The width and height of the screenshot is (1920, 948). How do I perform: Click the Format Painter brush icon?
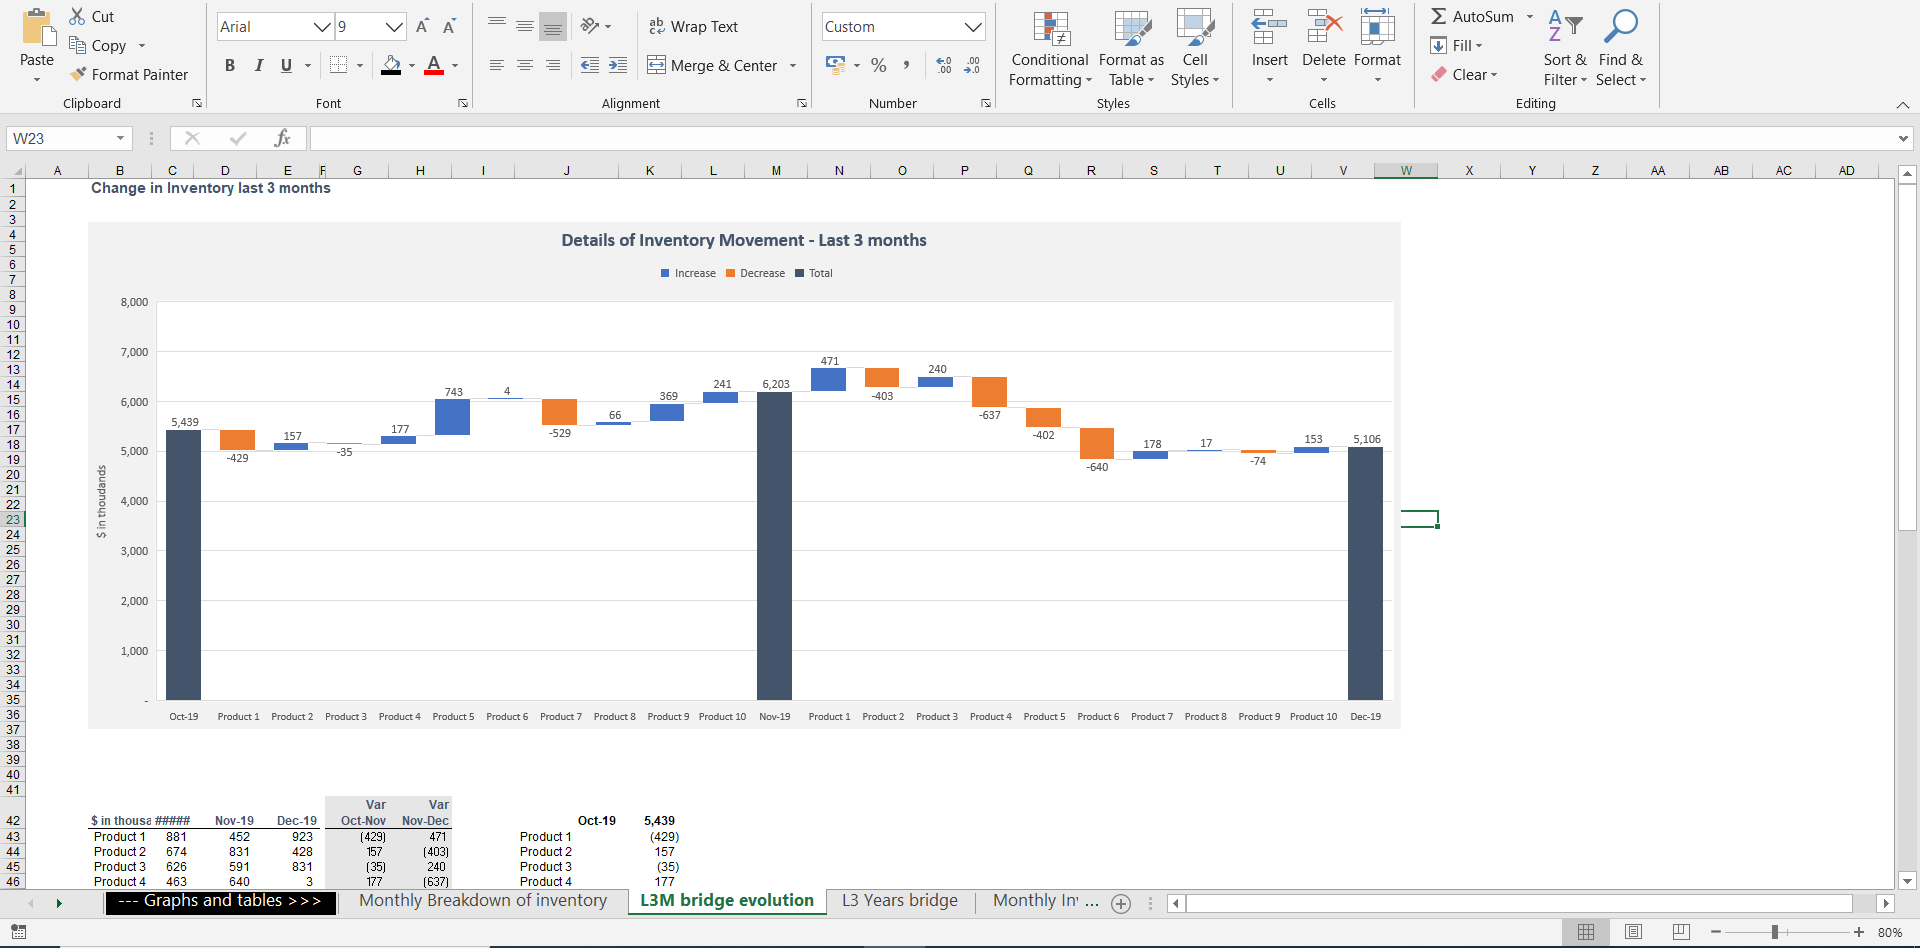click(x=78, y=74)
